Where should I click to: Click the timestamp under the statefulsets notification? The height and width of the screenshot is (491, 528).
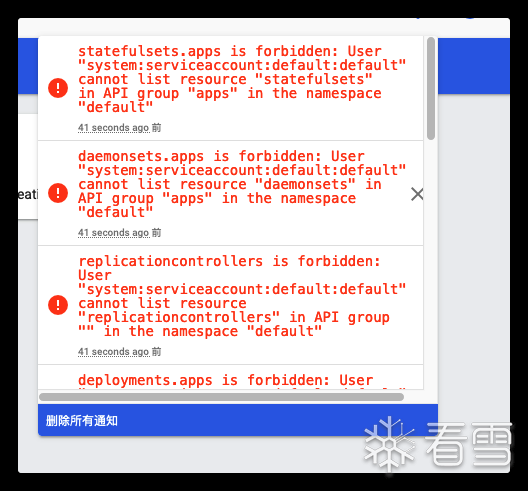(x=120, y=128)
